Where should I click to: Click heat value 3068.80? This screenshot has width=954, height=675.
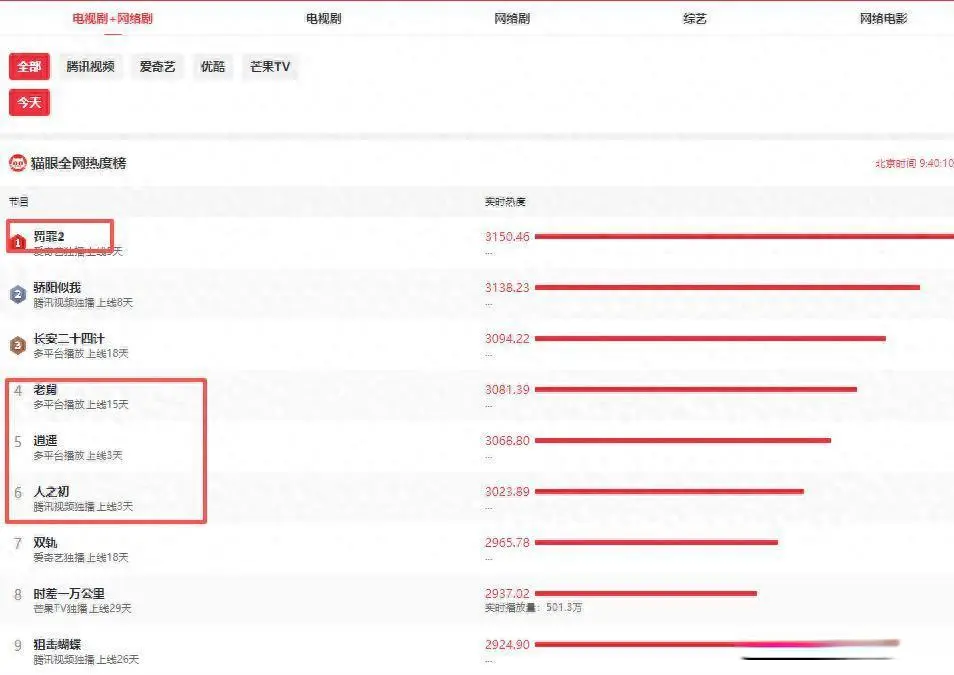(x=507, y=441)
